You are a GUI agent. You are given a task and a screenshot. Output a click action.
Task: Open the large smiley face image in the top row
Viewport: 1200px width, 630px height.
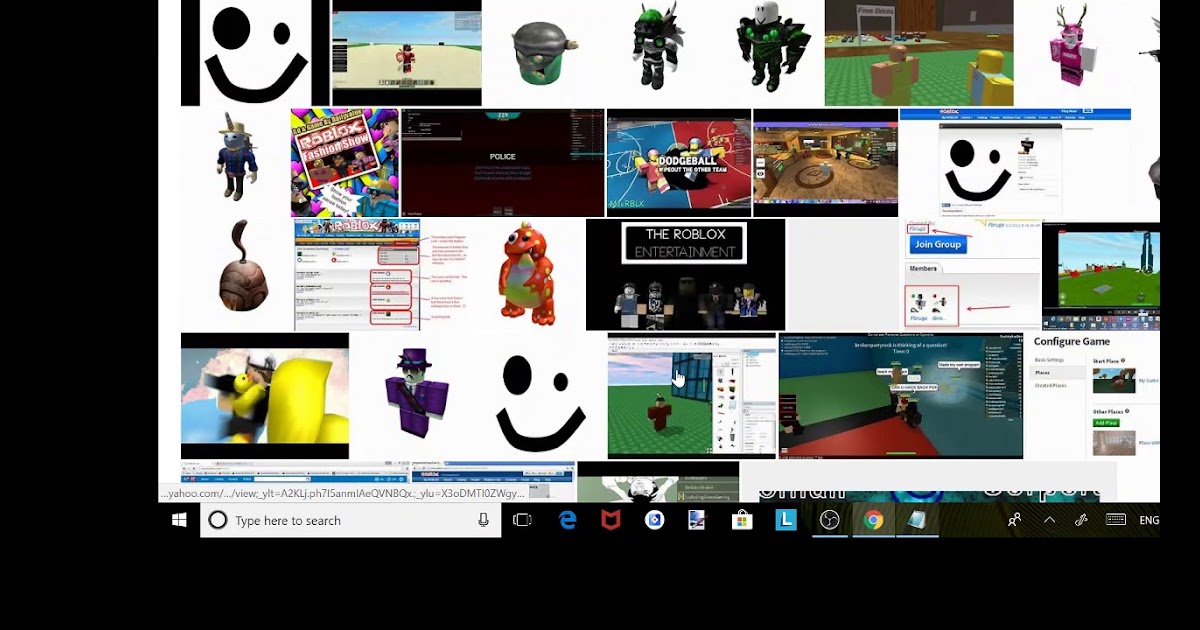pos(255,52)
